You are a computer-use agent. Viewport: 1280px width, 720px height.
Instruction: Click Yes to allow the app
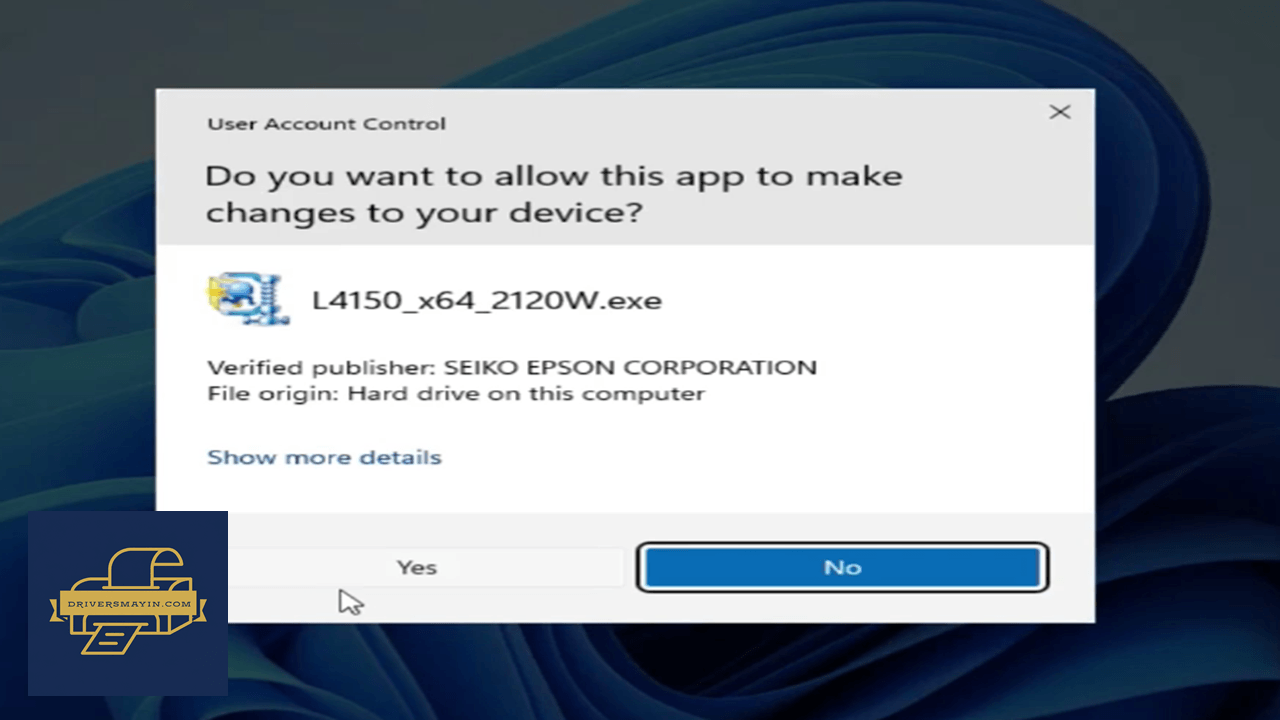pos(416,567)
